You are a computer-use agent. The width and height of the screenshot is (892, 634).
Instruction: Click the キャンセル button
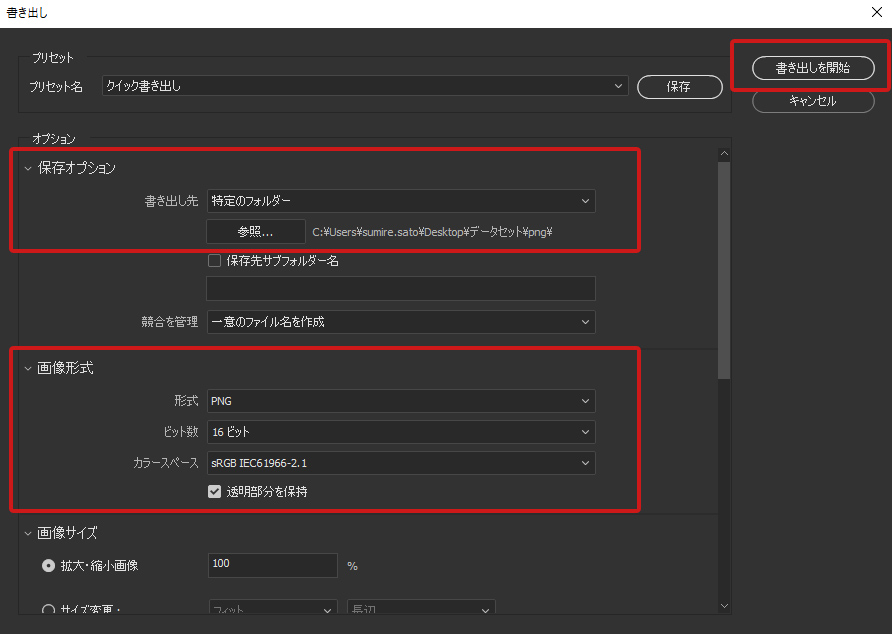click(813, 101)
